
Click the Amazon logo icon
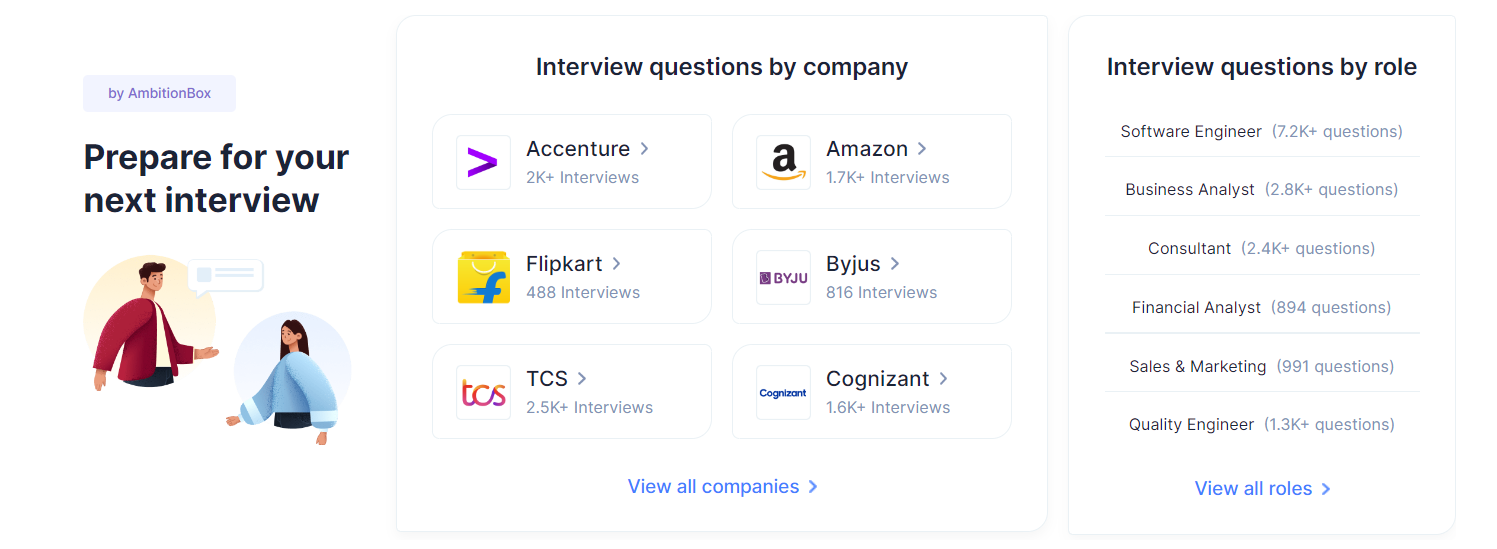(783, 162)
